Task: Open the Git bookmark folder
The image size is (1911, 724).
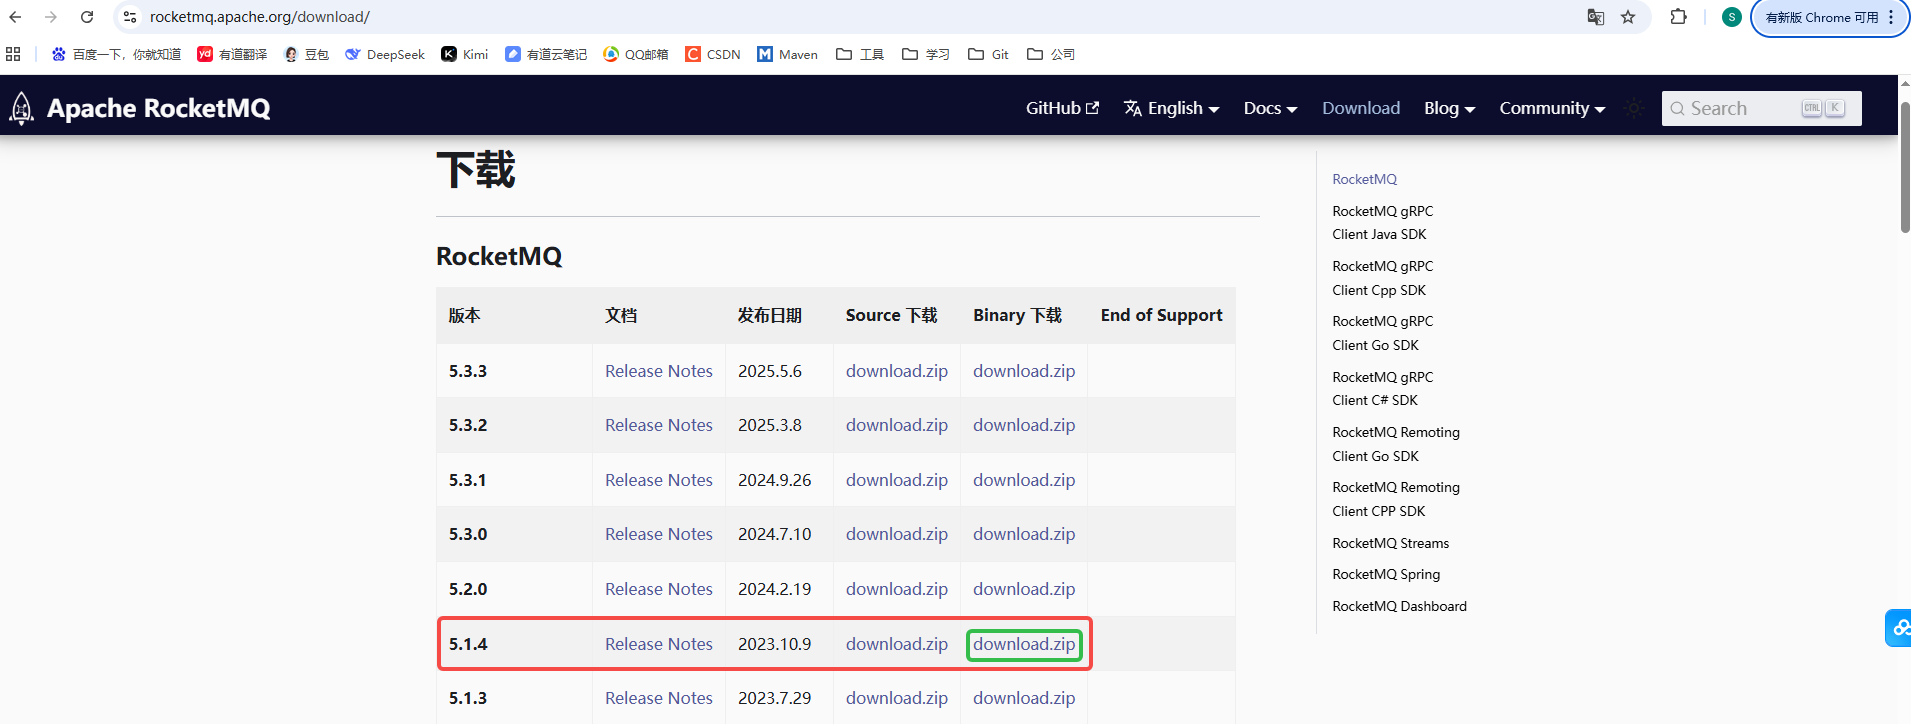Action: (x=988, y=54)
